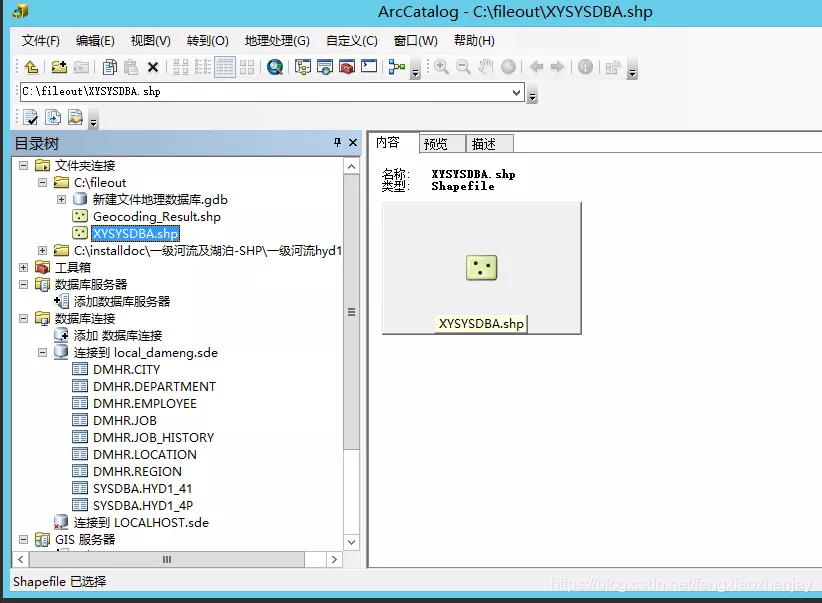Click the Export Metadata icon

point(75,117)
